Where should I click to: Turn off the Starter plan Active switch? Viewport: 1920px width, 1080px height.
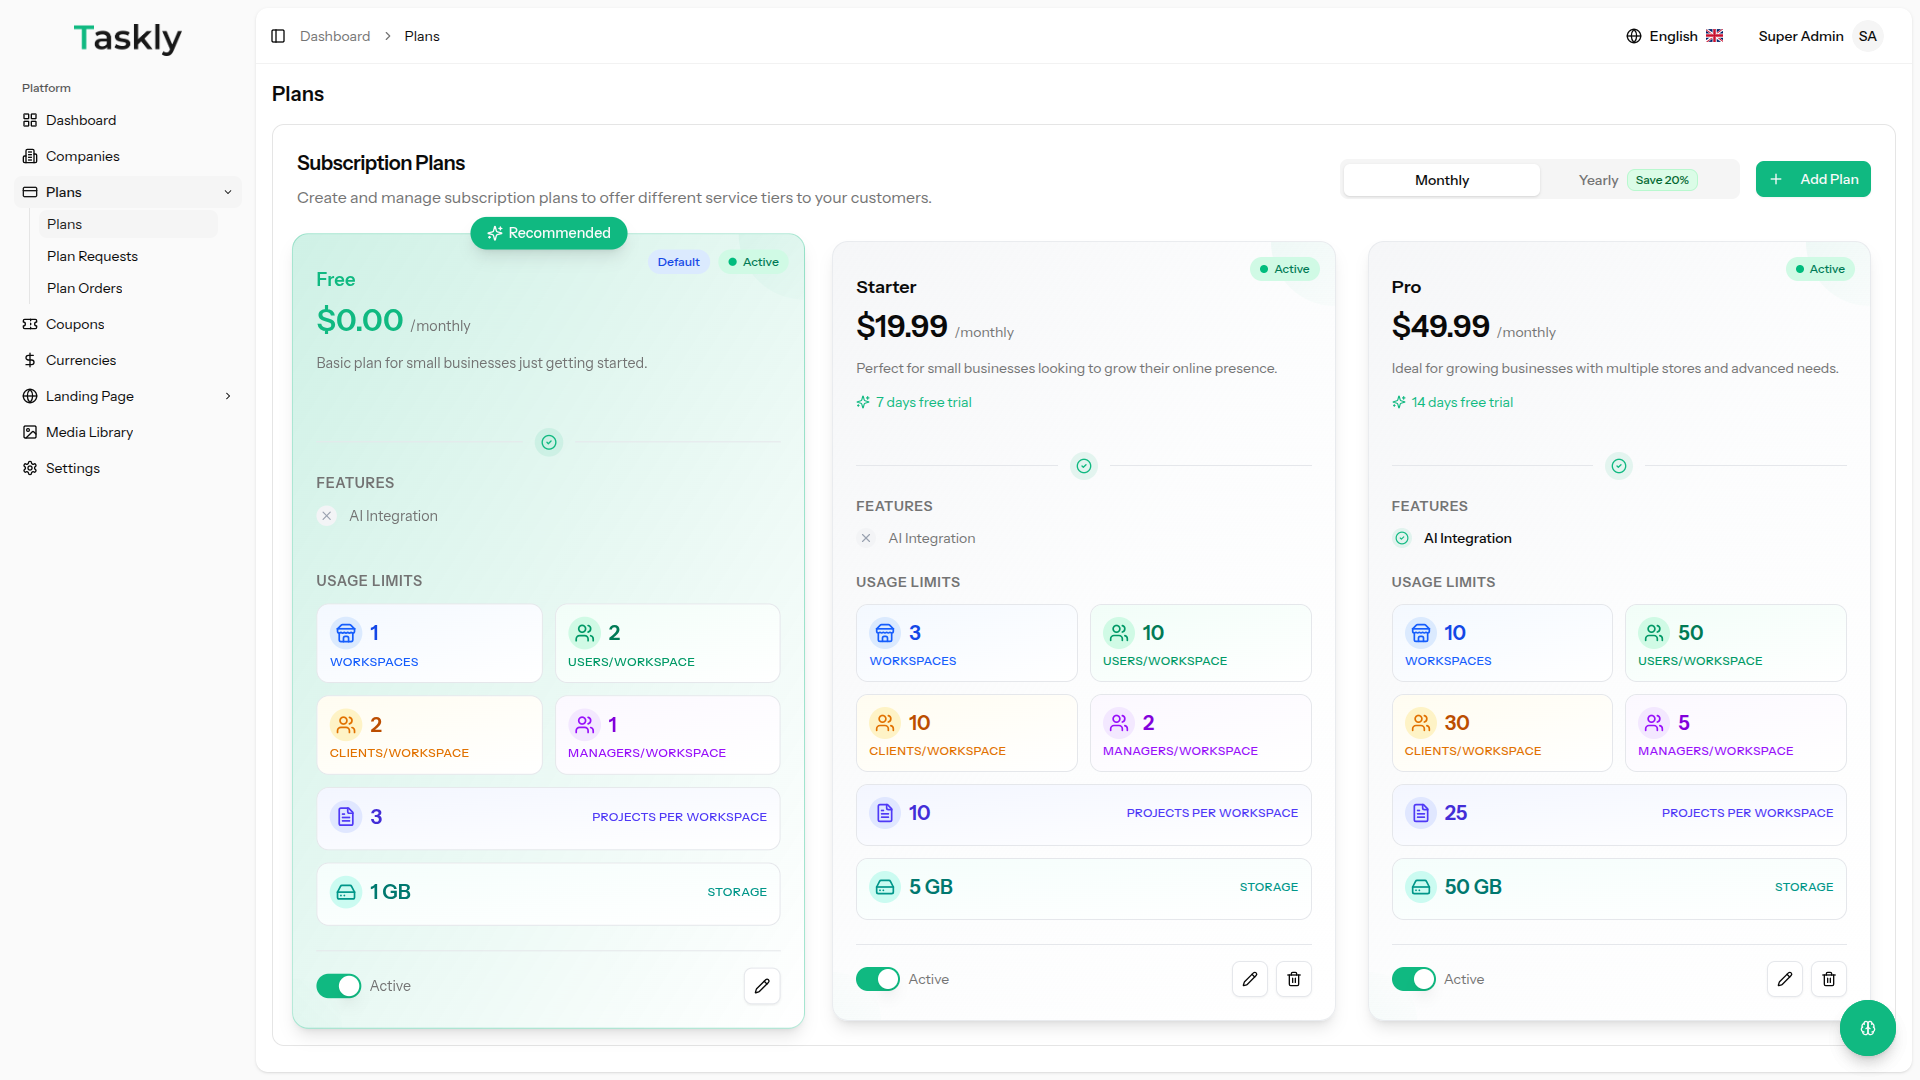(x=878, y=979)
